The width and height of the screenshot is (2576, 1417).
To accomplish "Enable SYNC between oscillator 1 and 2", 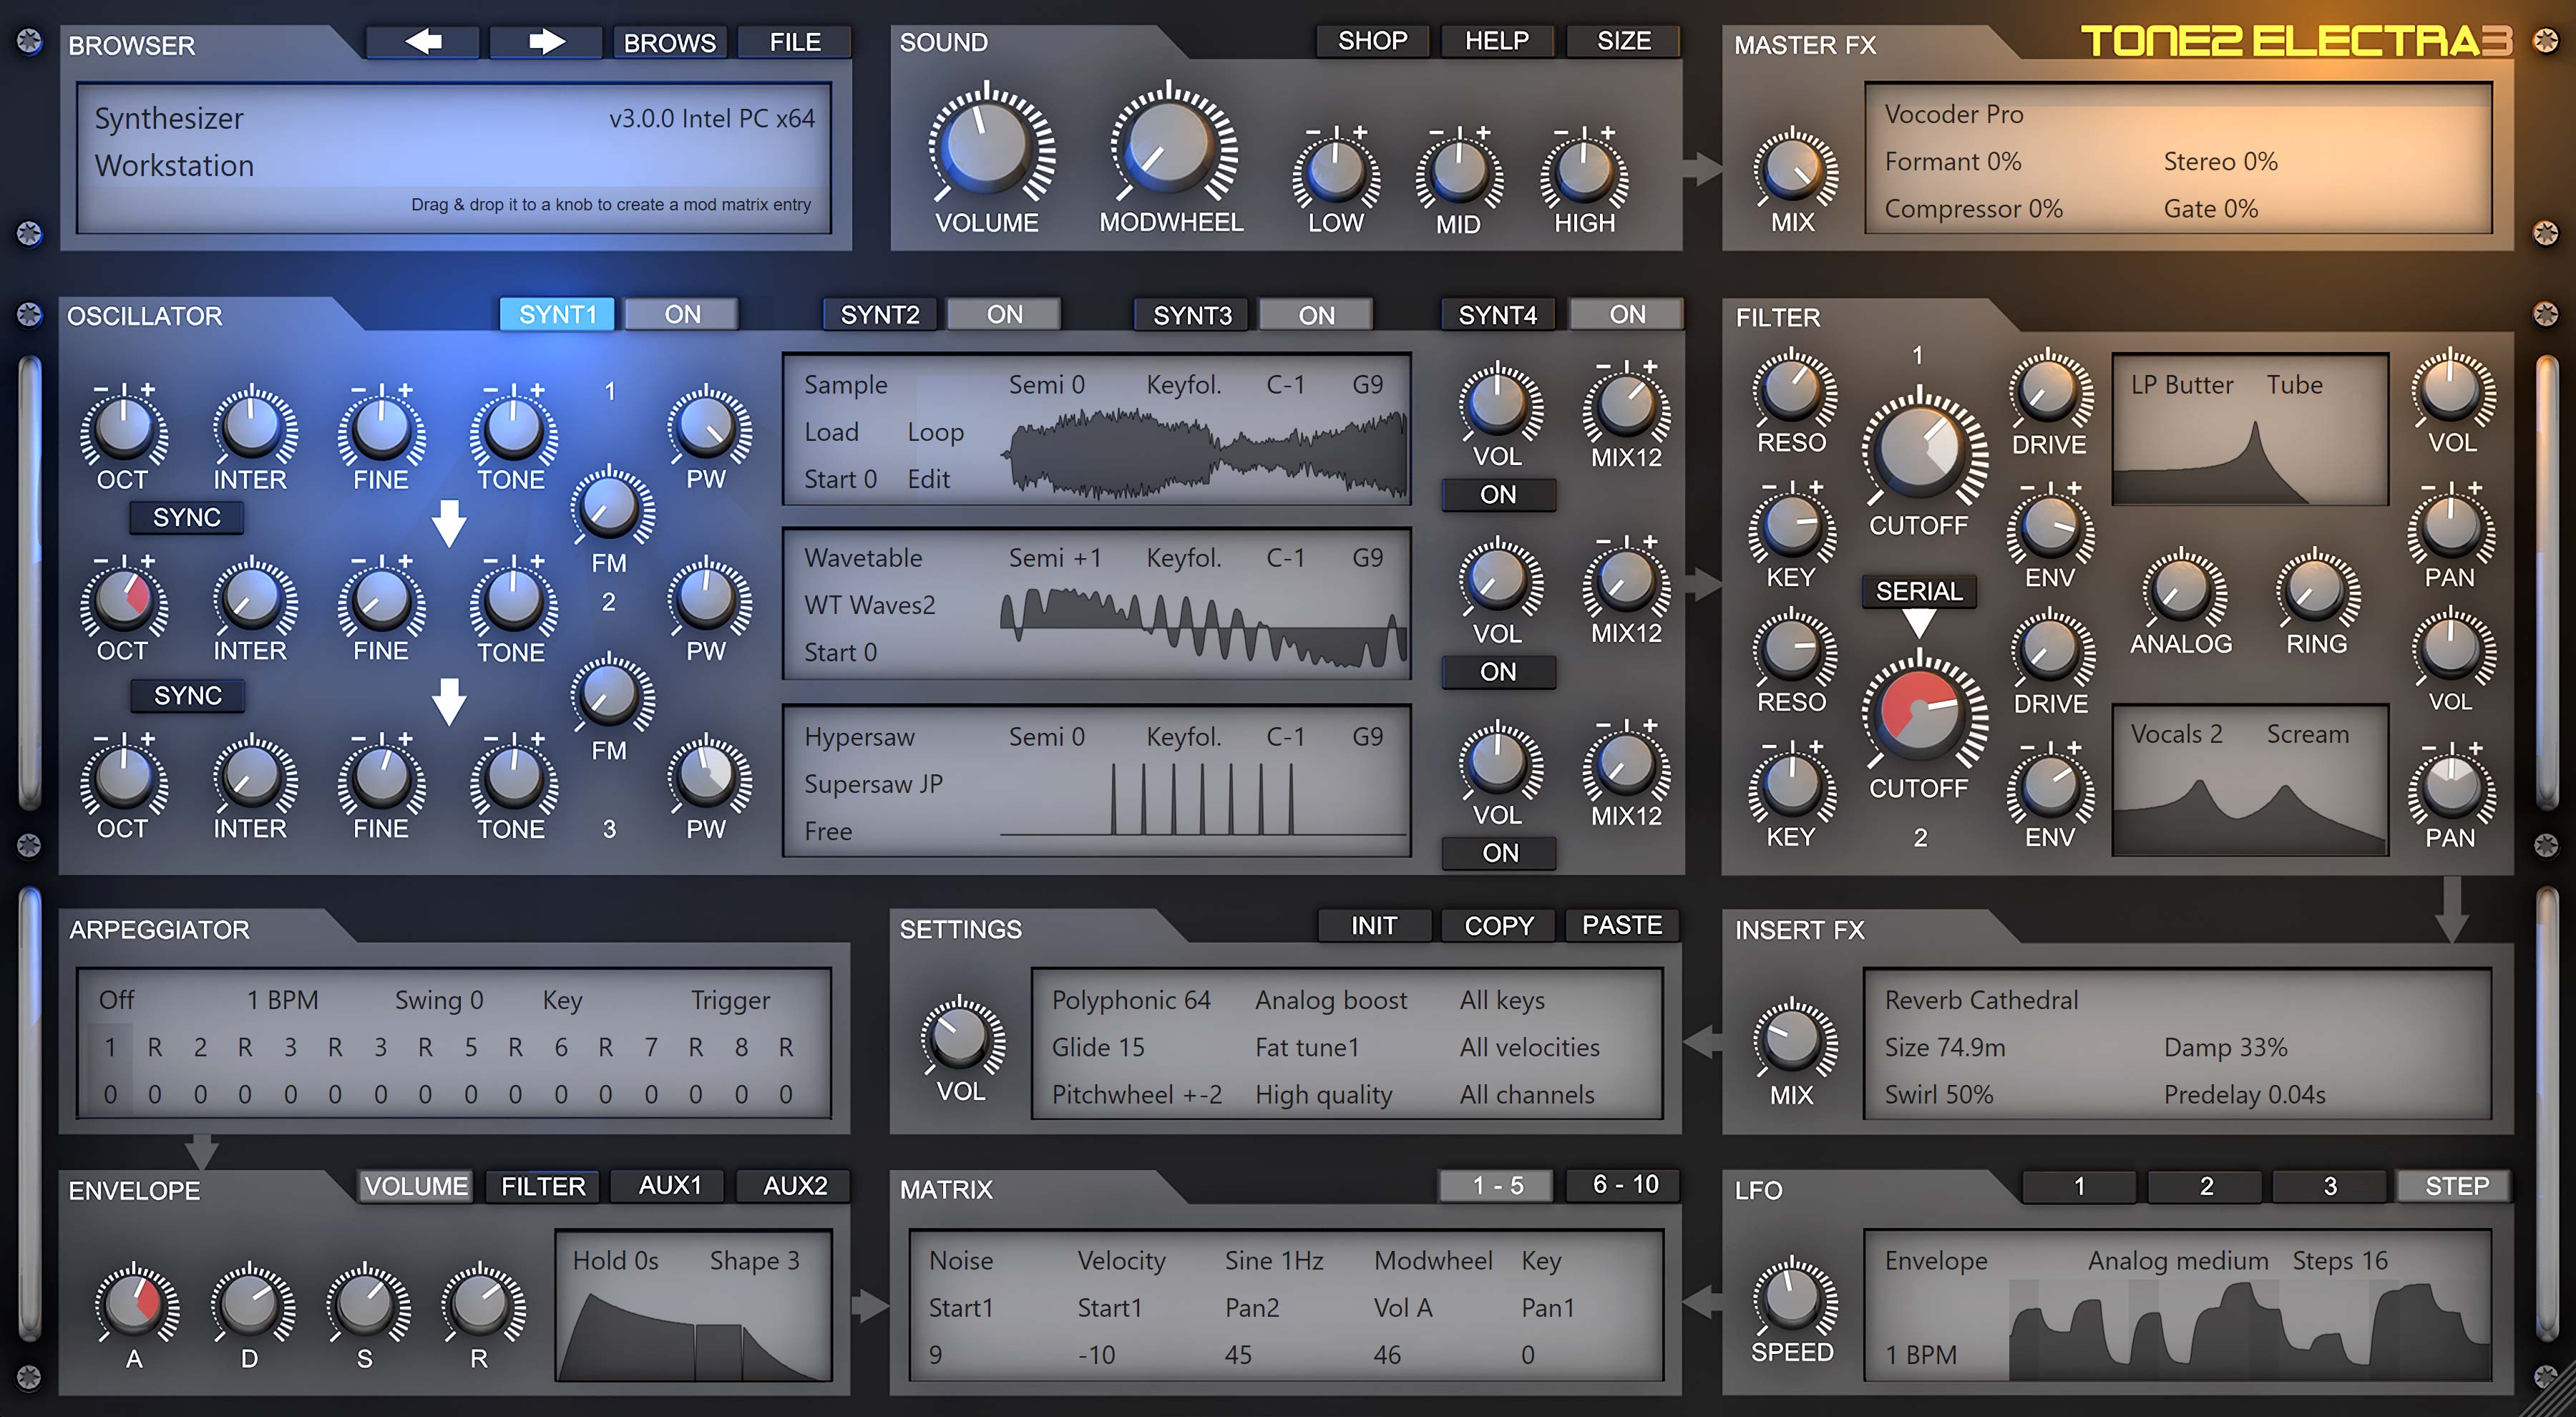I will 186,517.
